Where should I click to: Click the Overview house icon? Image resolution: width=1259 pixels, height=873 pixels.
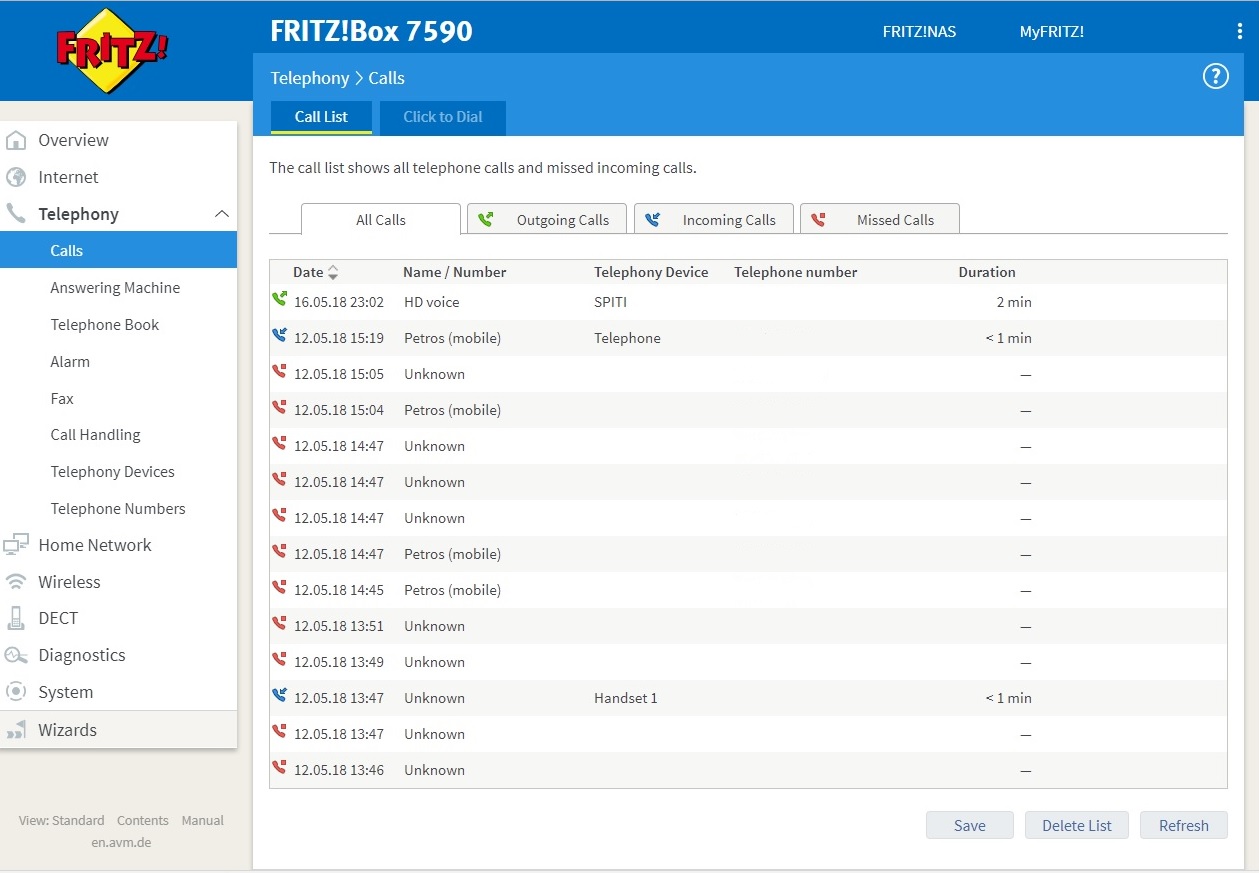pyautogui.click(x=16, y=140)
